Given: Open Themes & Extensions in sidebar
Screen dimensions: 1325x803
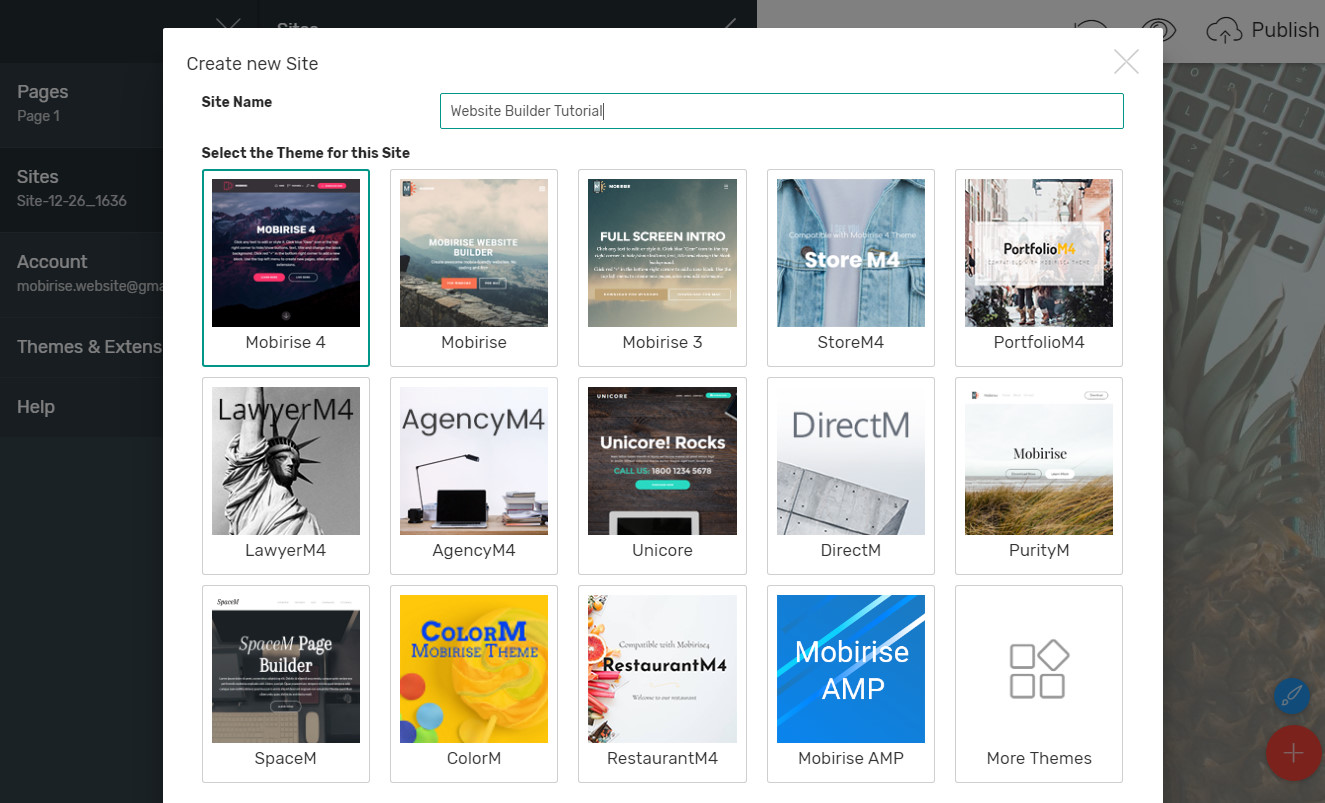Looking at the screenshot, I should point(81,347).
